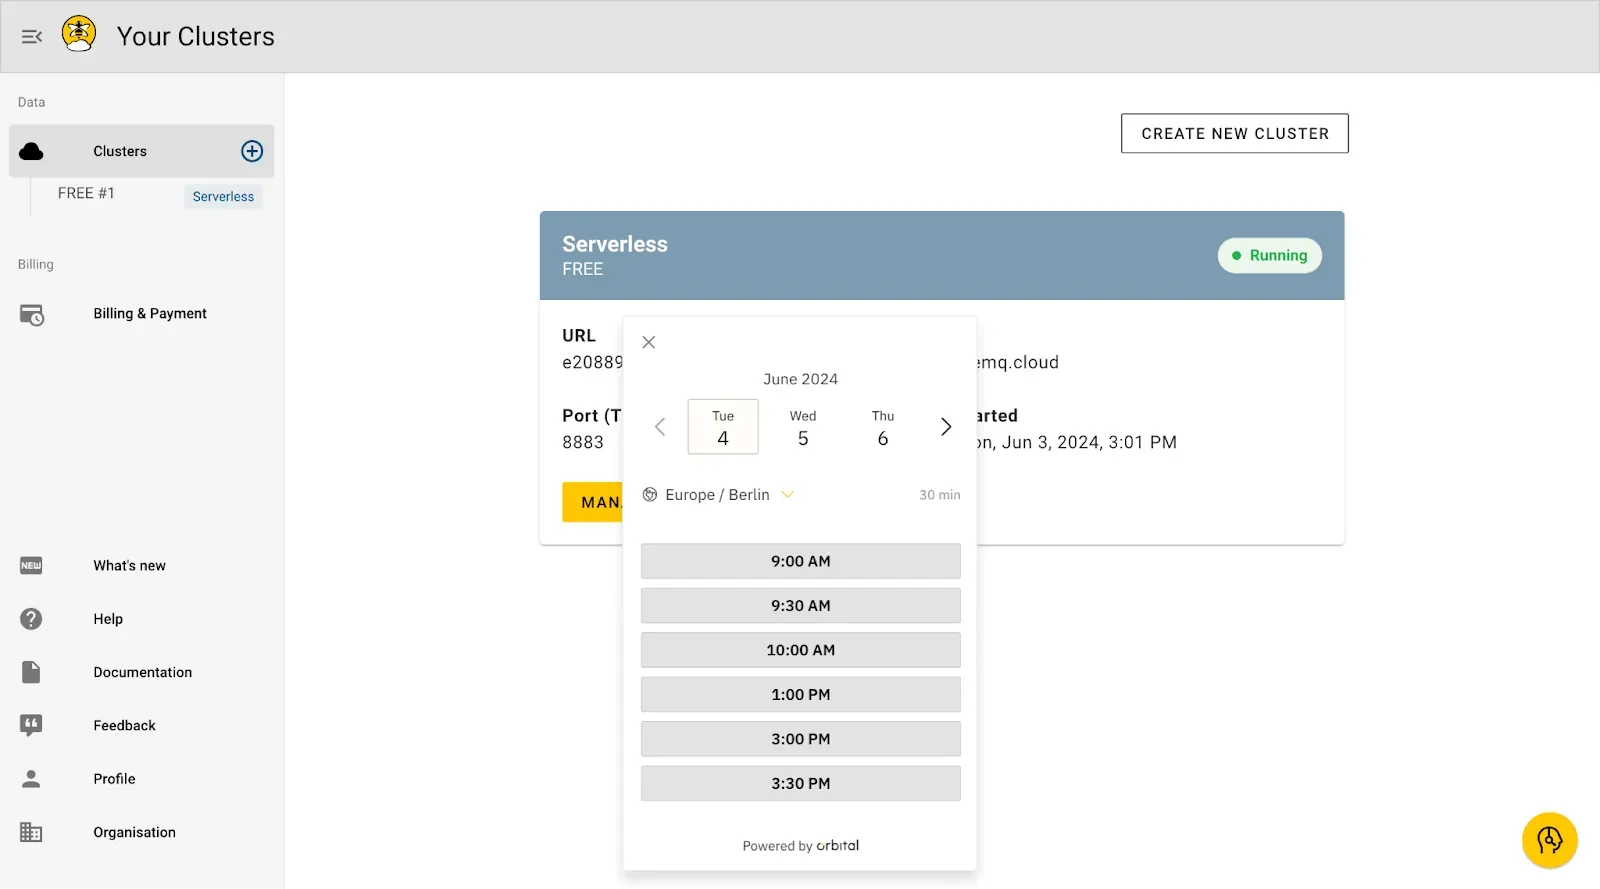Choose the 9:00 AM time slot

[801, 561]
